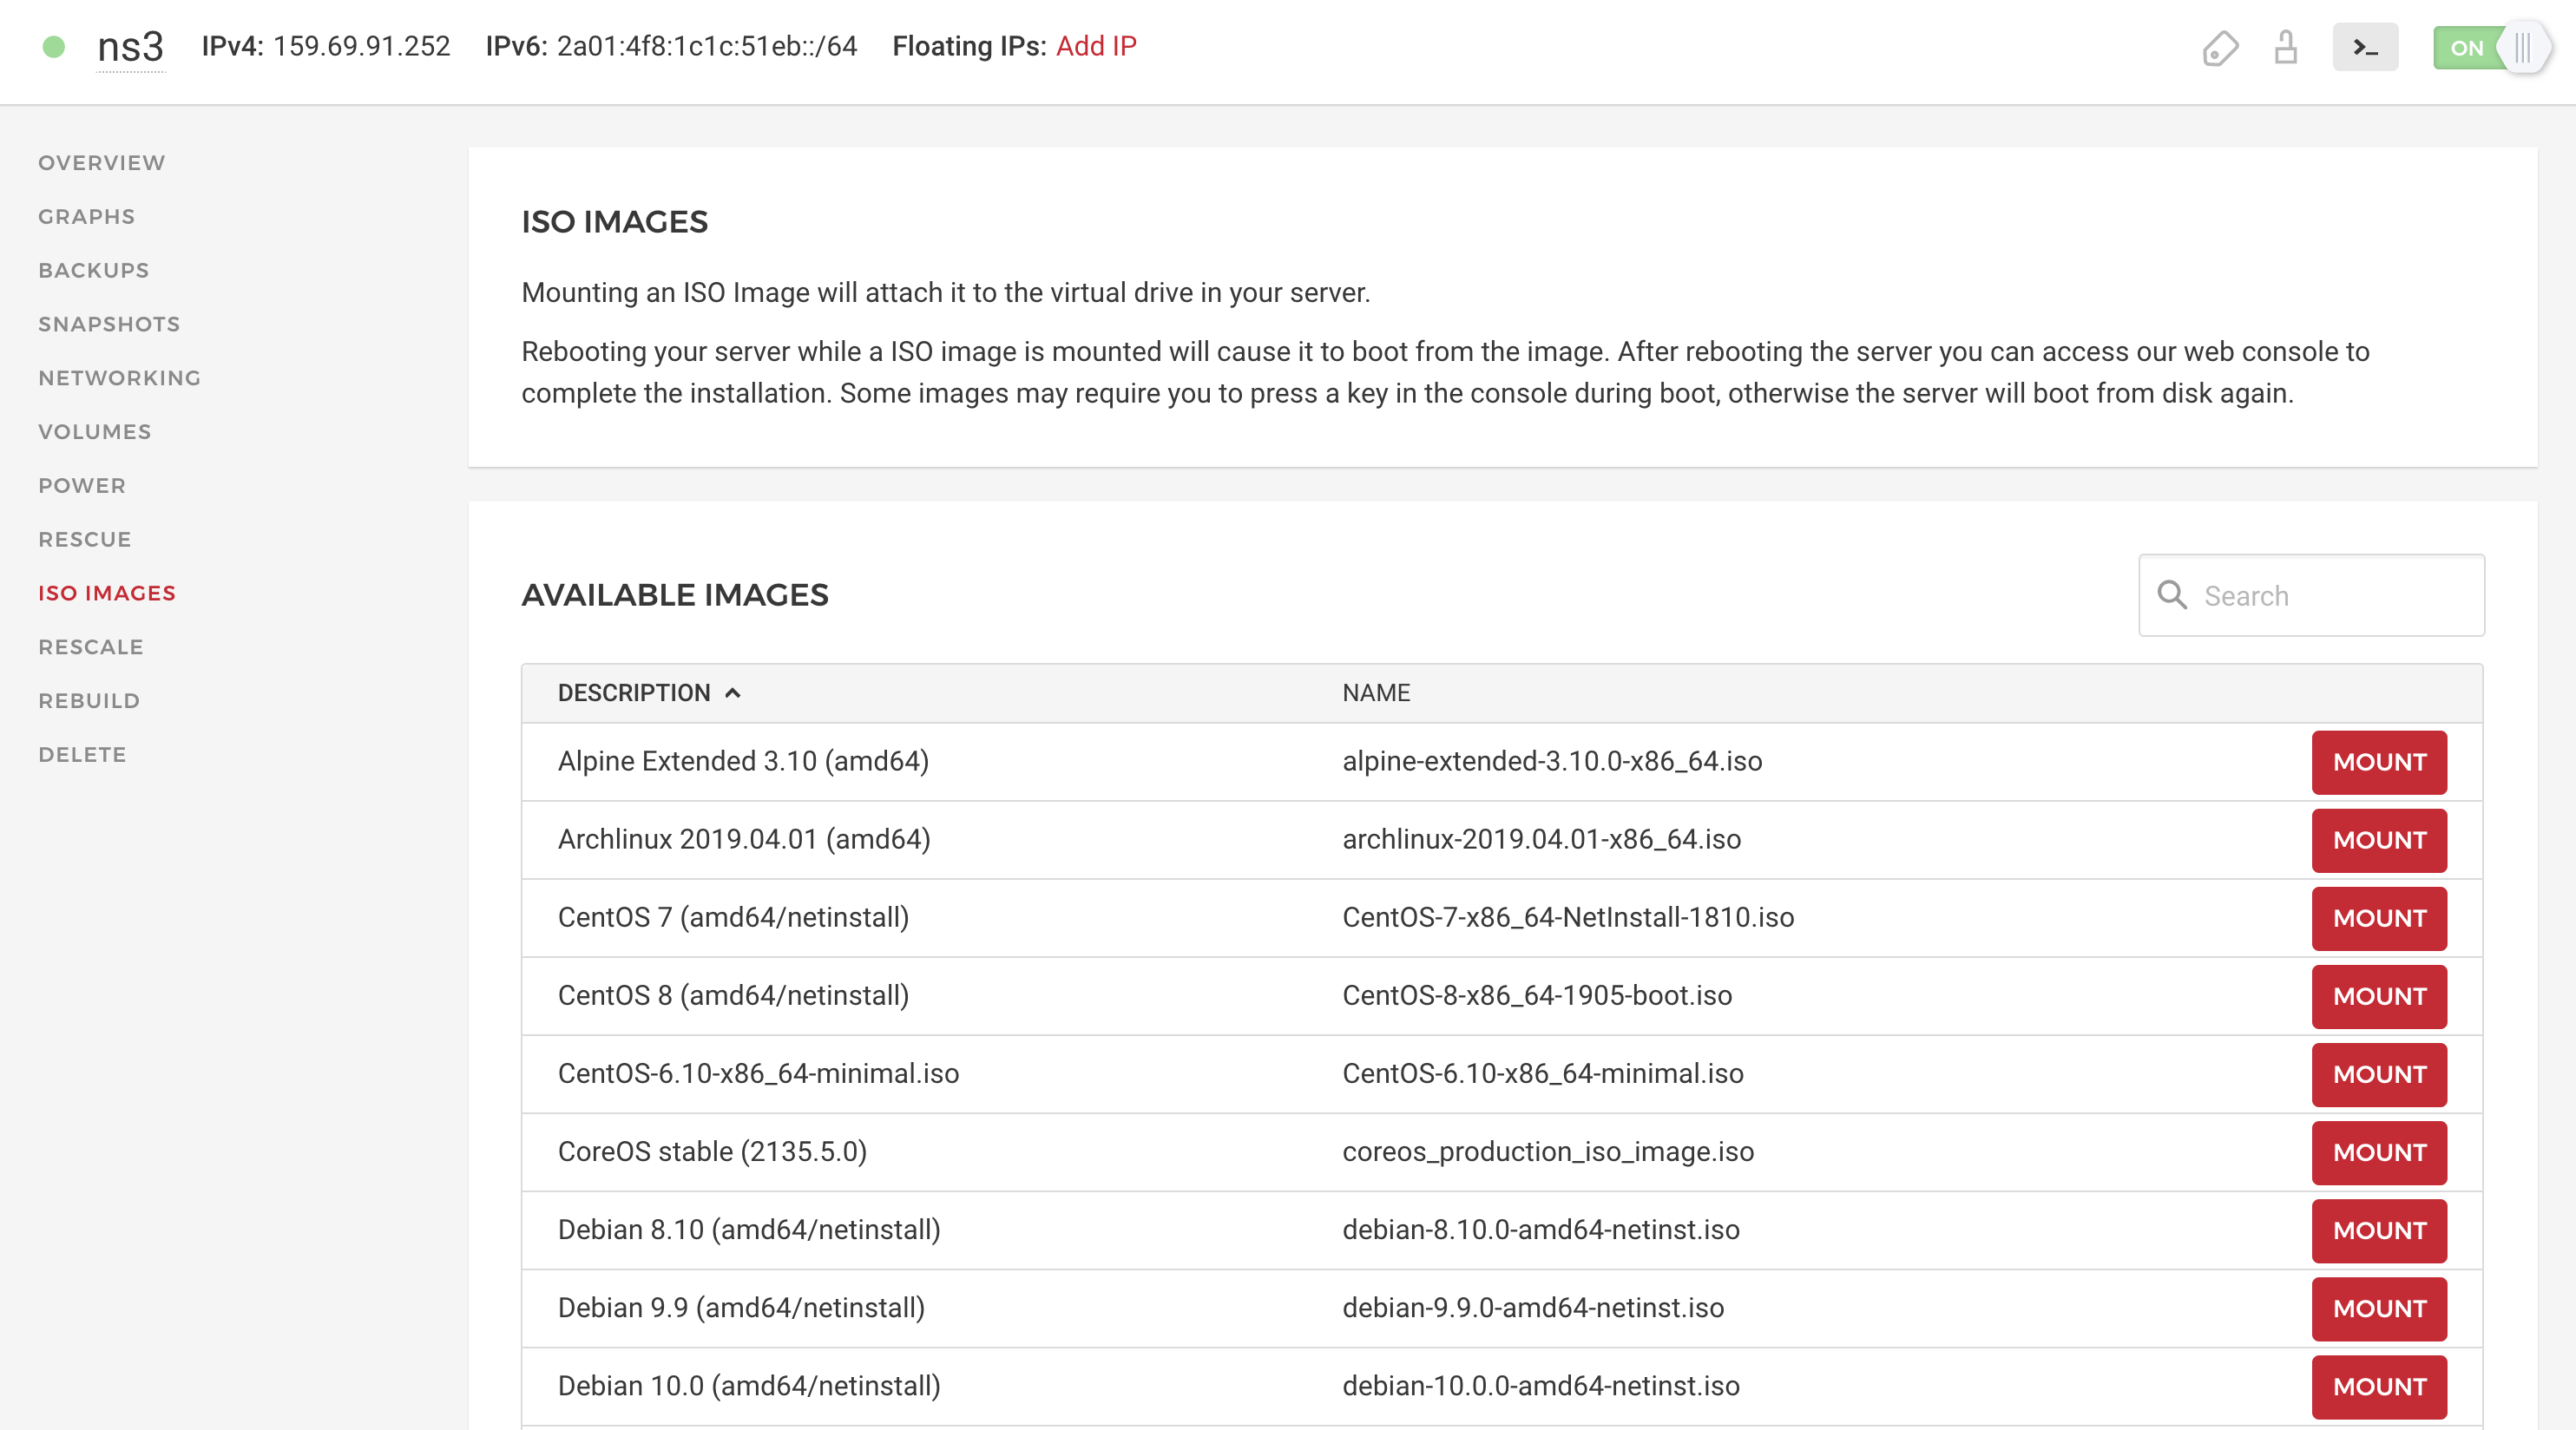The image size is (2576, 1430).
Task: Click the server protection lock icon
Action: pos(2285,47)
